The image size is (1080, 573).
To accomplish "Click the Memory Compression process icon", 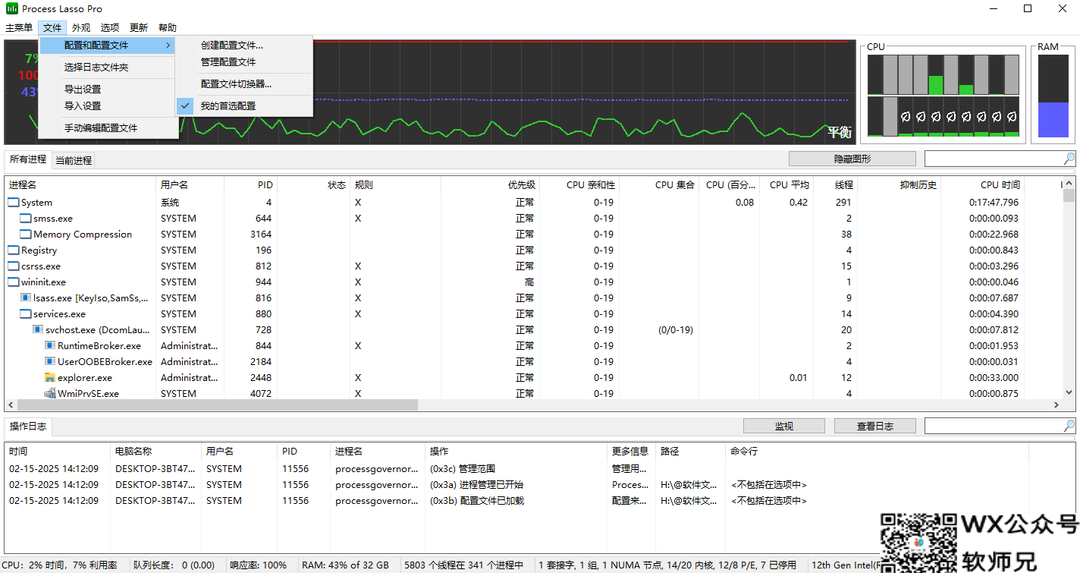I will (x=25, y=234).
